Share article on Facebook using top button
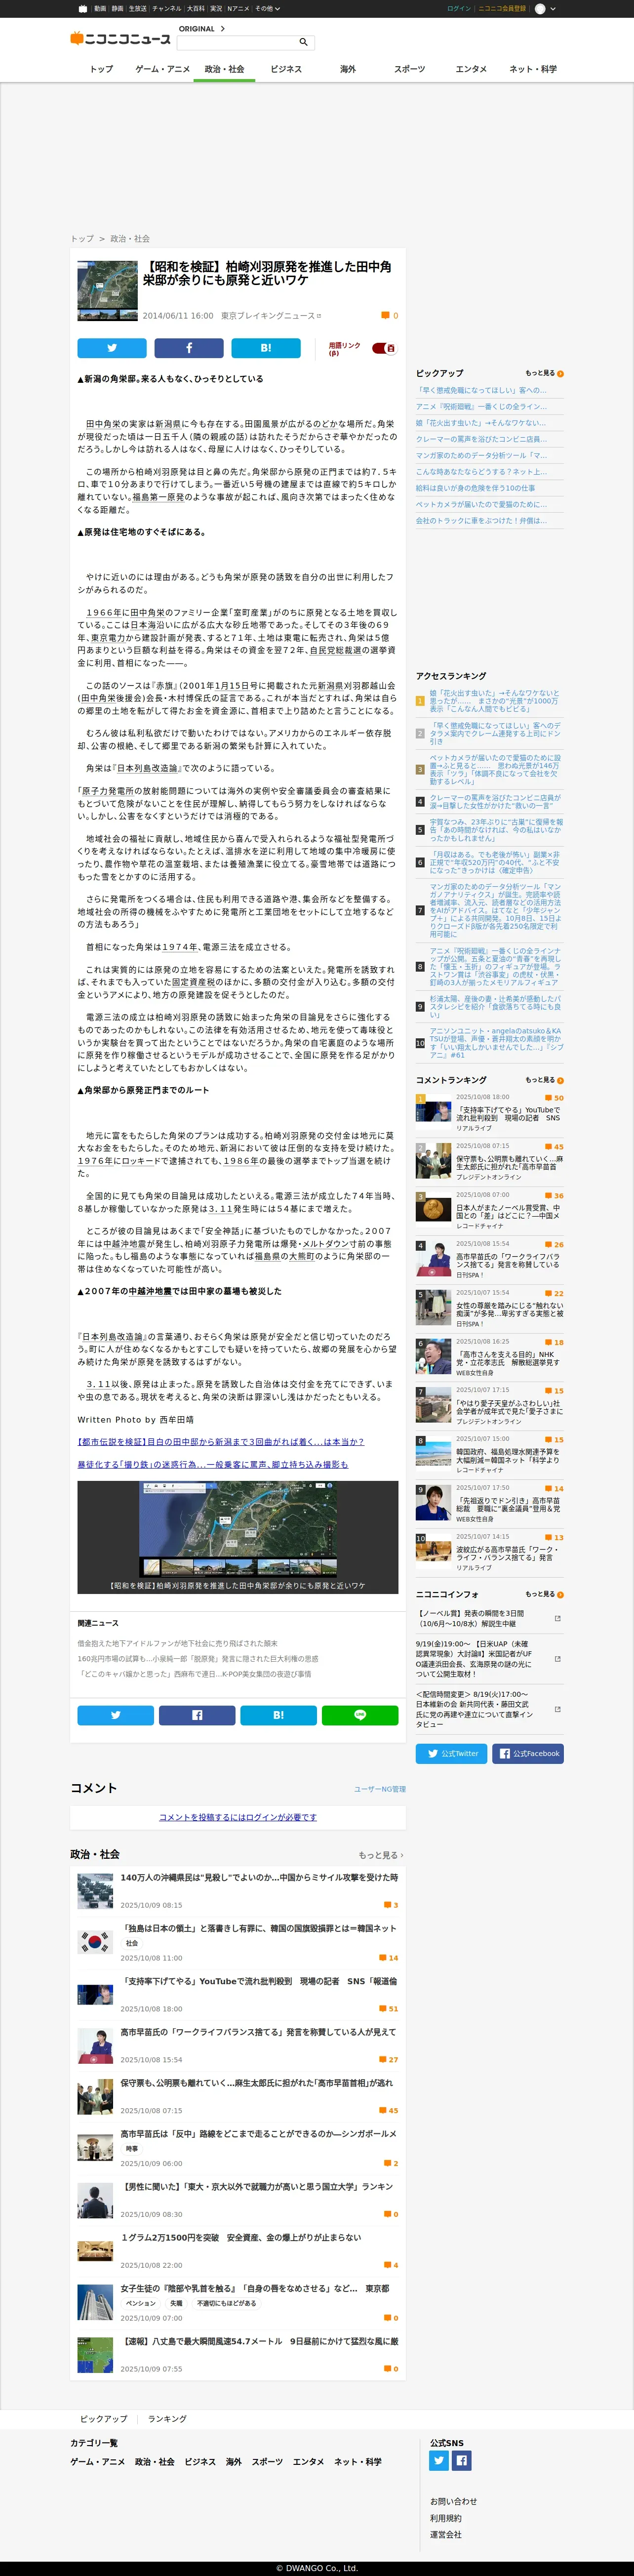Viewport: 634px width, 2576px height. tap(189, 348)
